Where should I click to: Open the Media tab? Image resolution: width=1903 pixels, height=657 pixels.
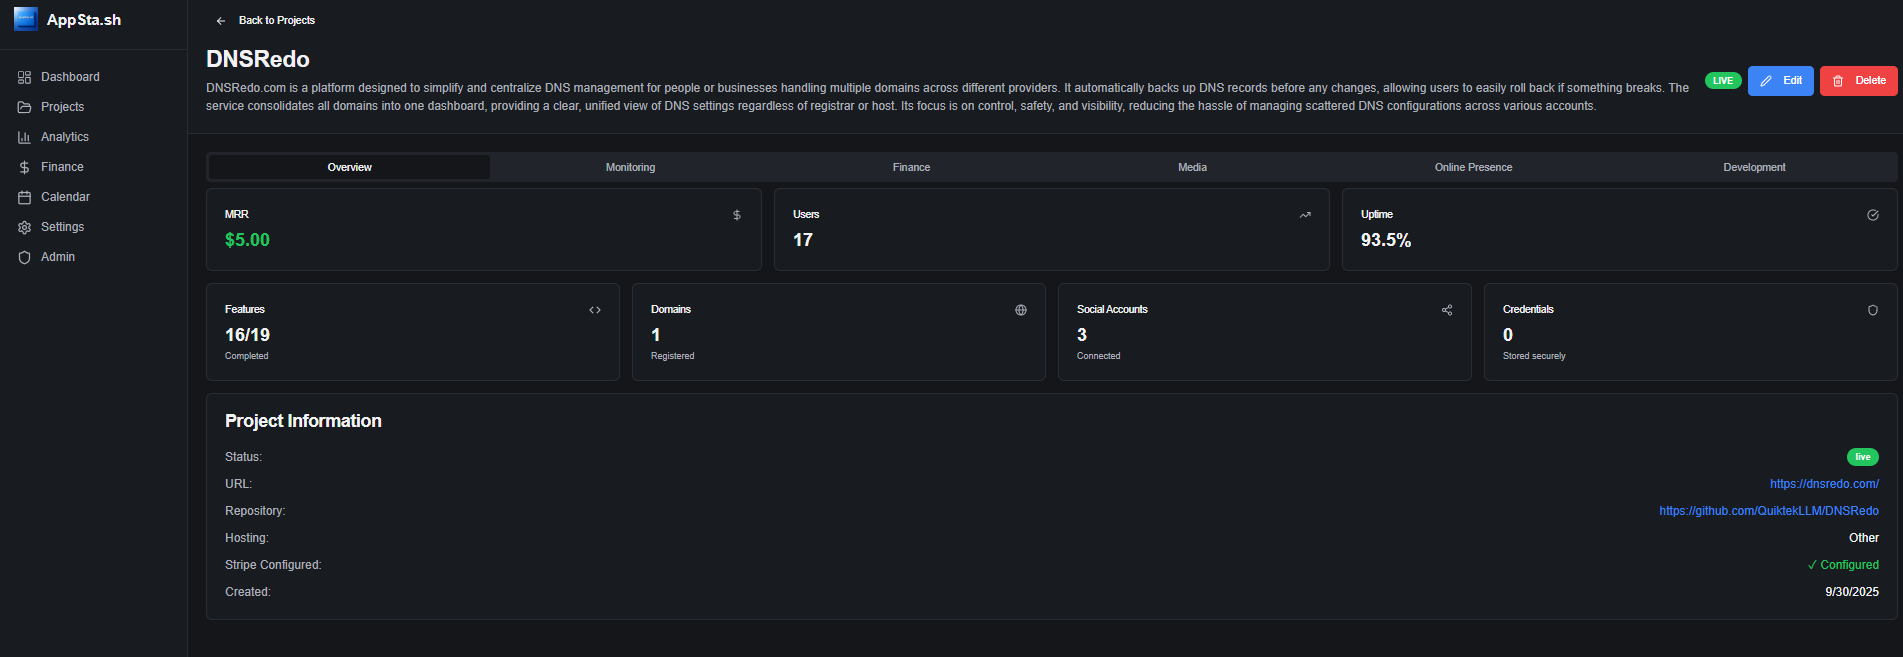pyautogui.click(x=1192, y=167)
